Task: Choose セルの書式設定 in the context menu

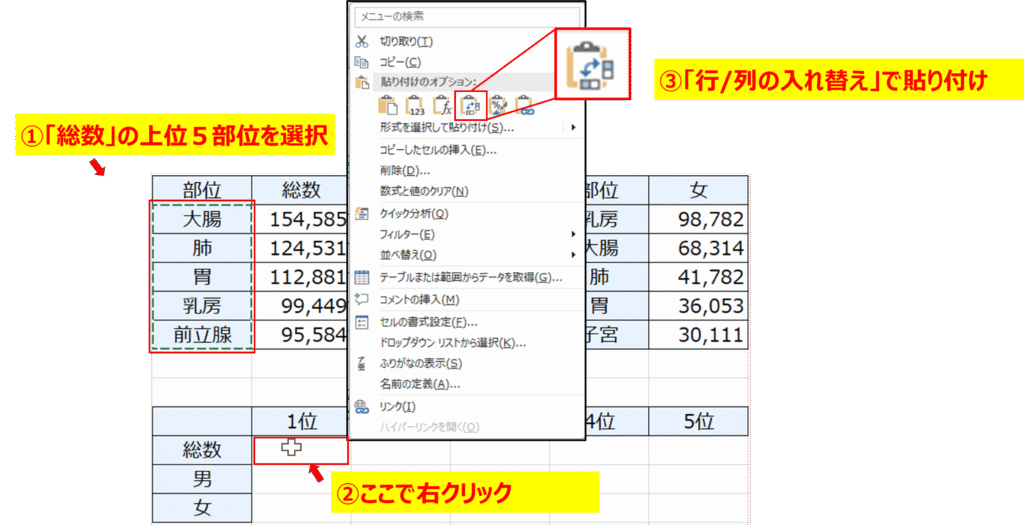Action: tap(428, 322)
